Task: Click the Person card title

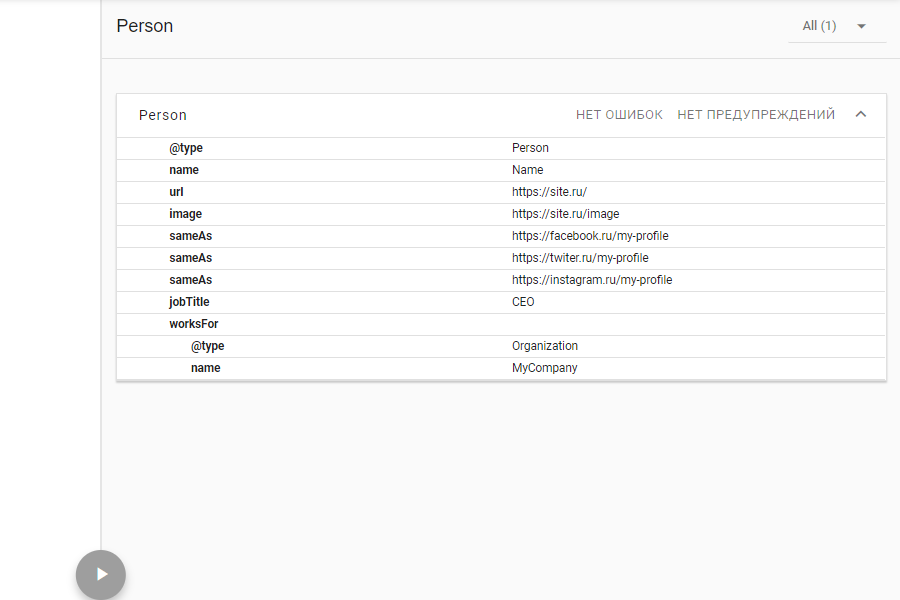Action: [163, 115]
